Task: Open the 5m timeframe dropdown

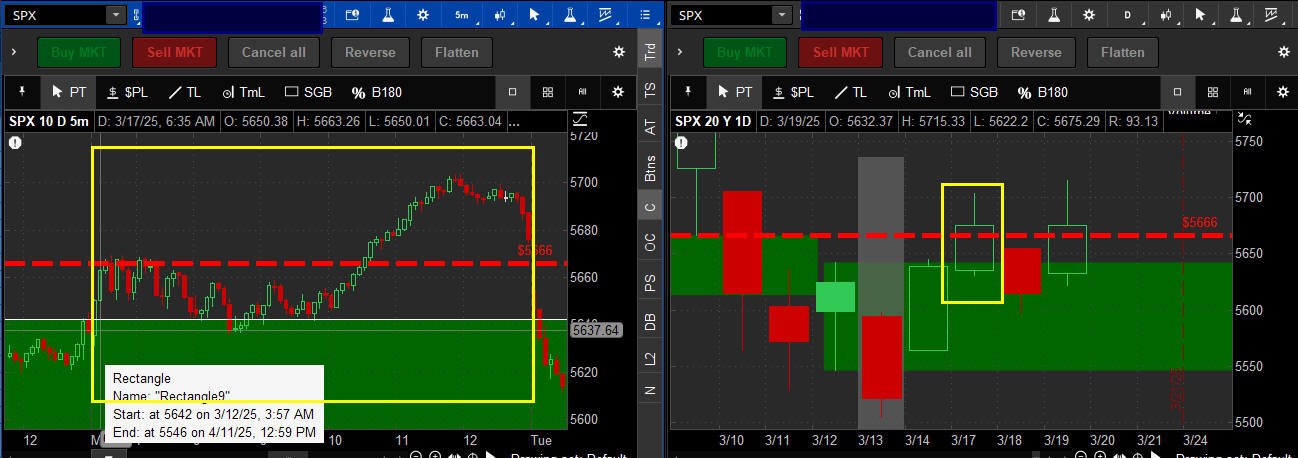Action: (x=461, y=15)
